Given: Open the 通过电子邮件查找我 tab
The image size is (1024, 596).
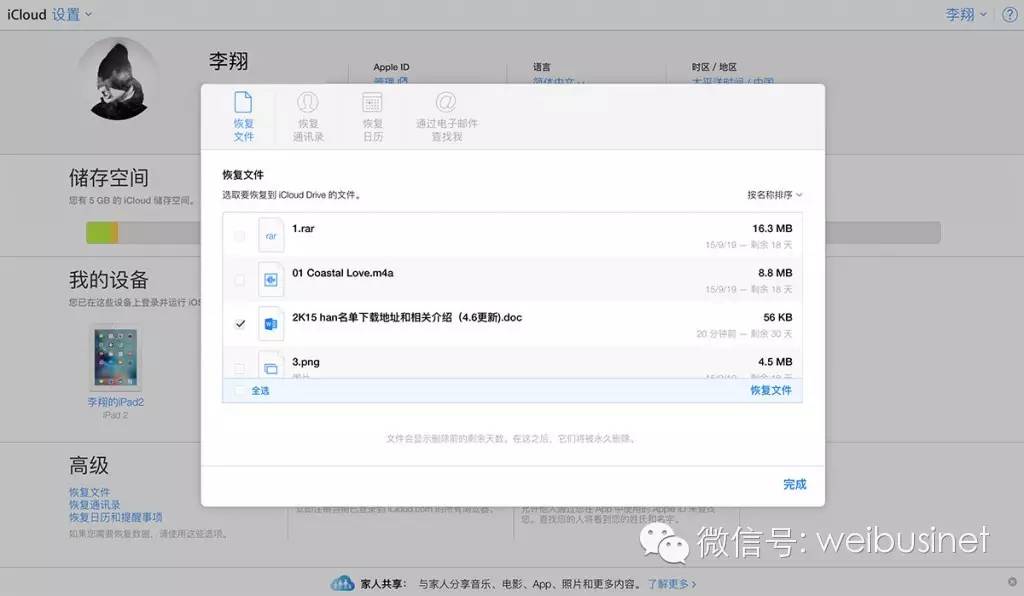Looking at the screenshot, I should pyautogui.click(x=447, y=118).
